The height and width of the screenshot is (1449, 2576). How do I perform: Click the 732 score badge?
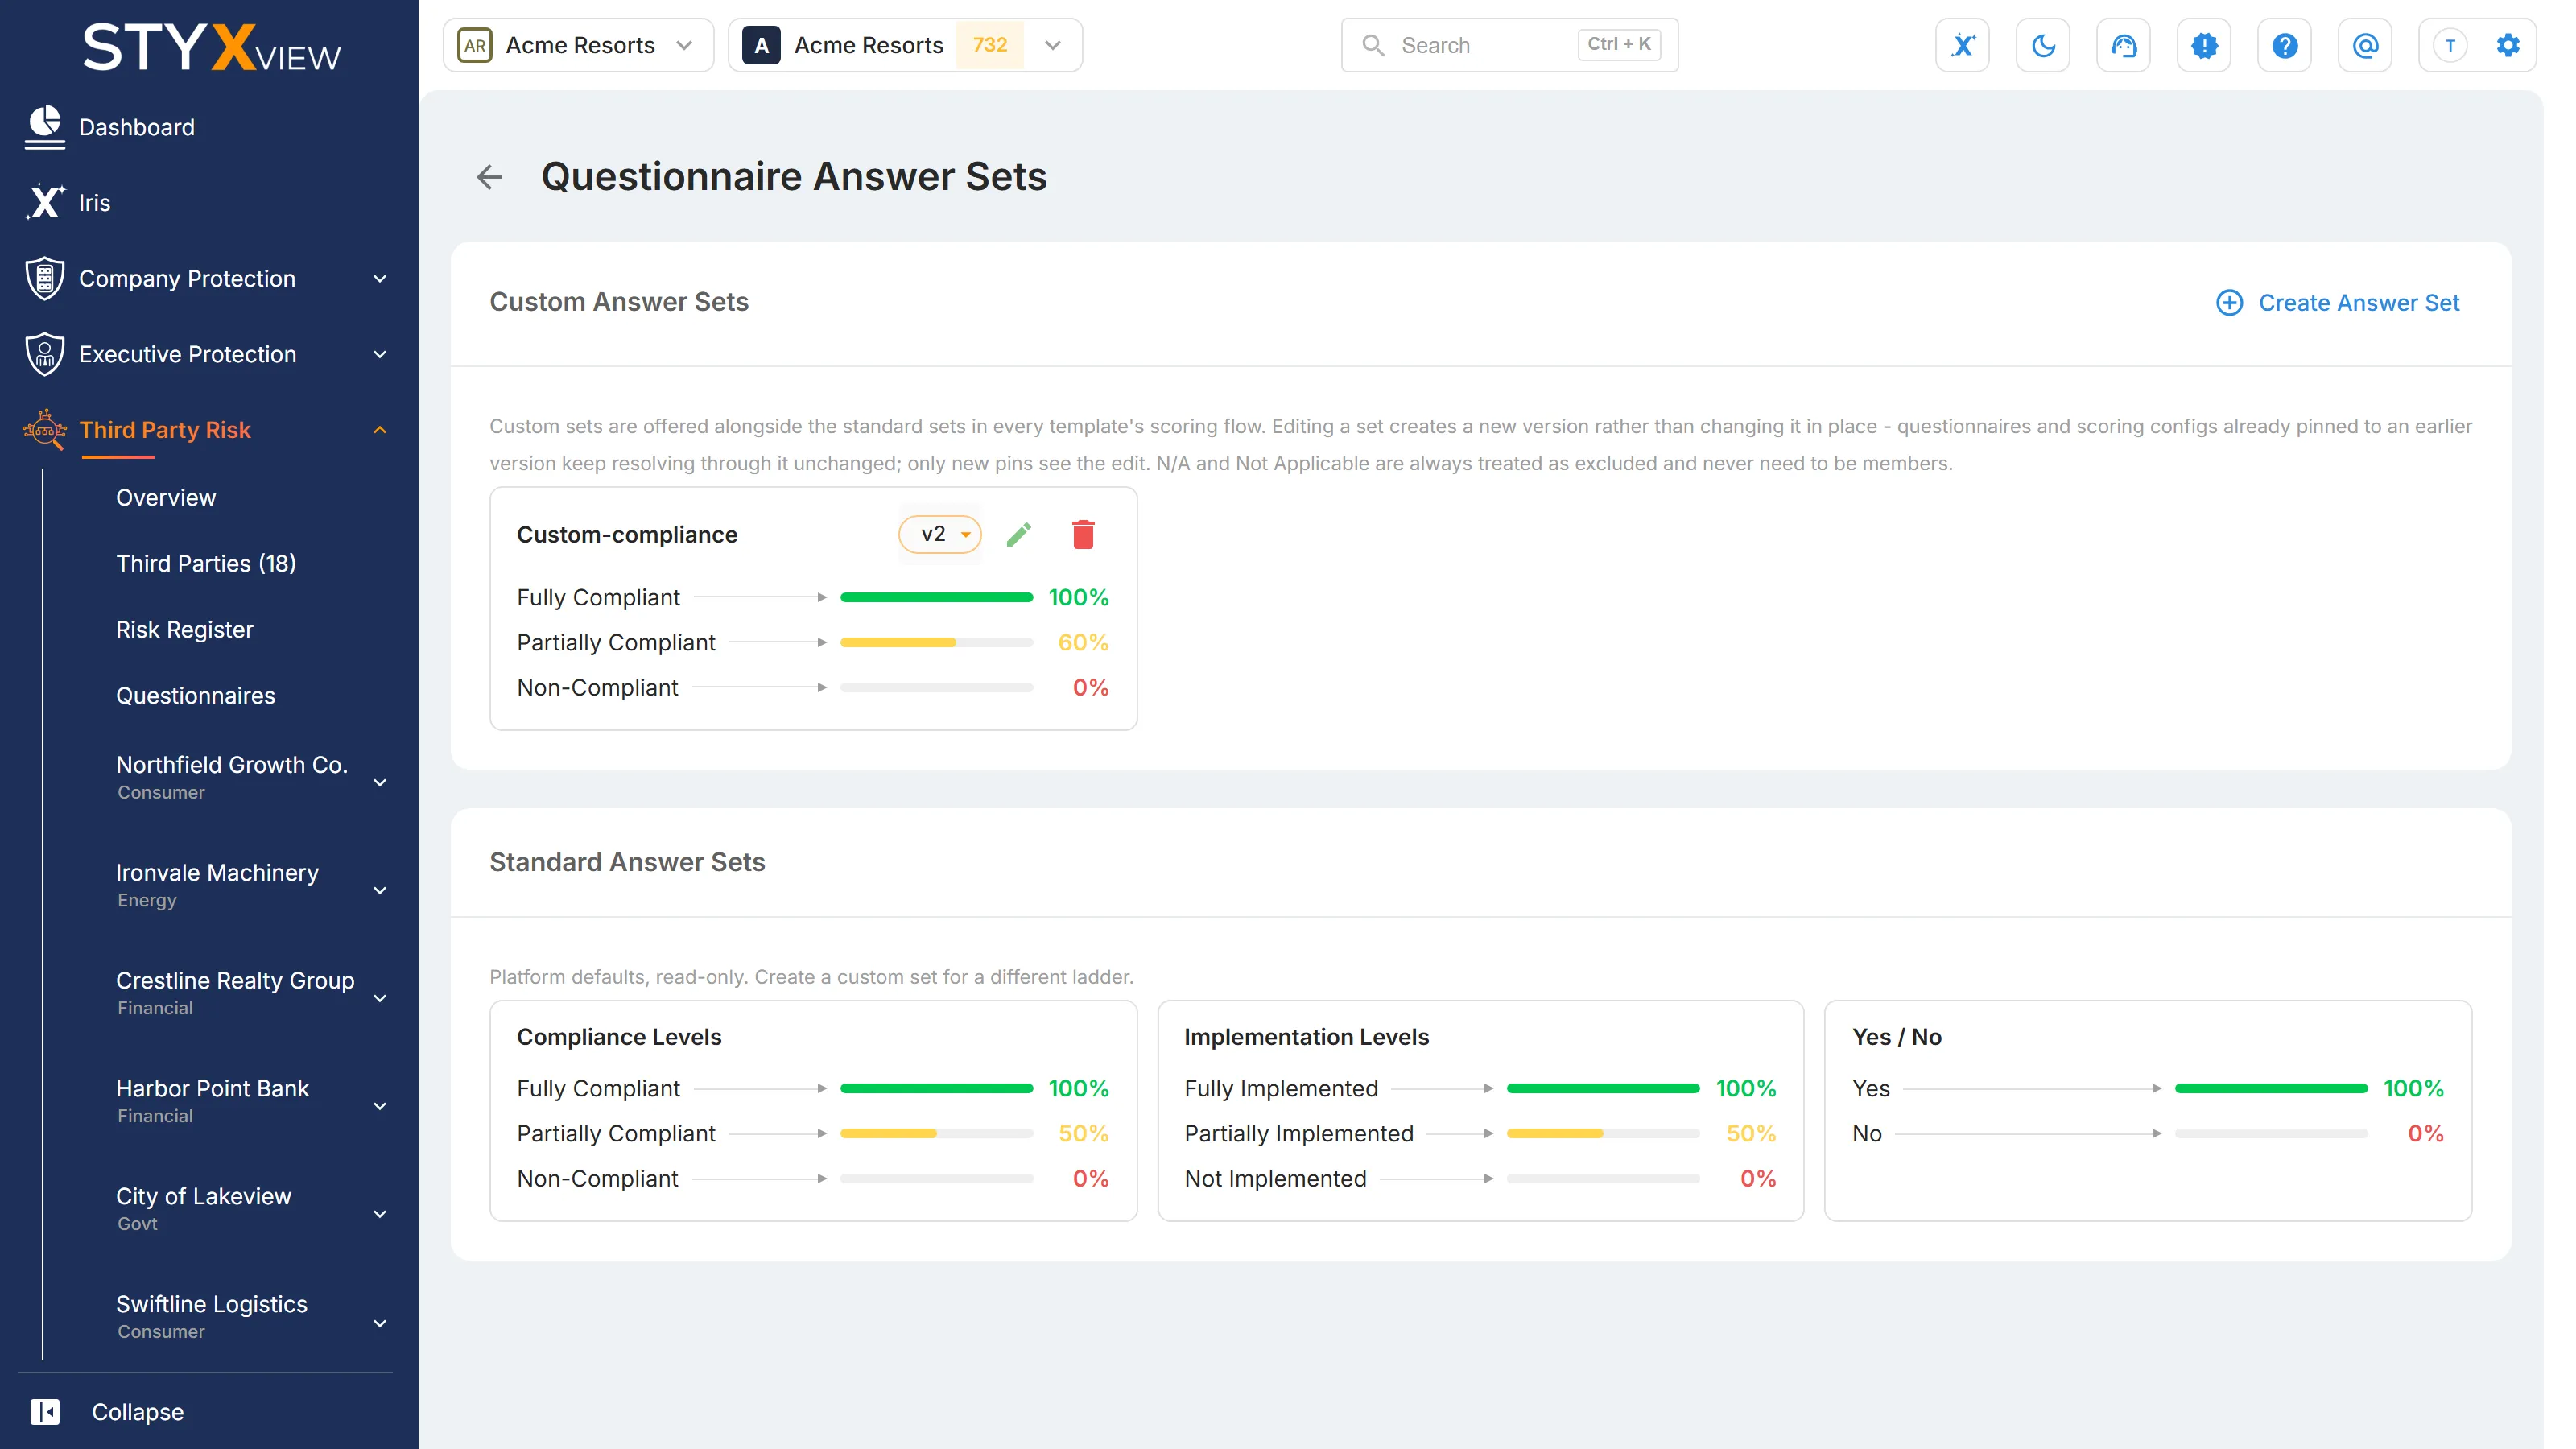[x=990, y=45]
